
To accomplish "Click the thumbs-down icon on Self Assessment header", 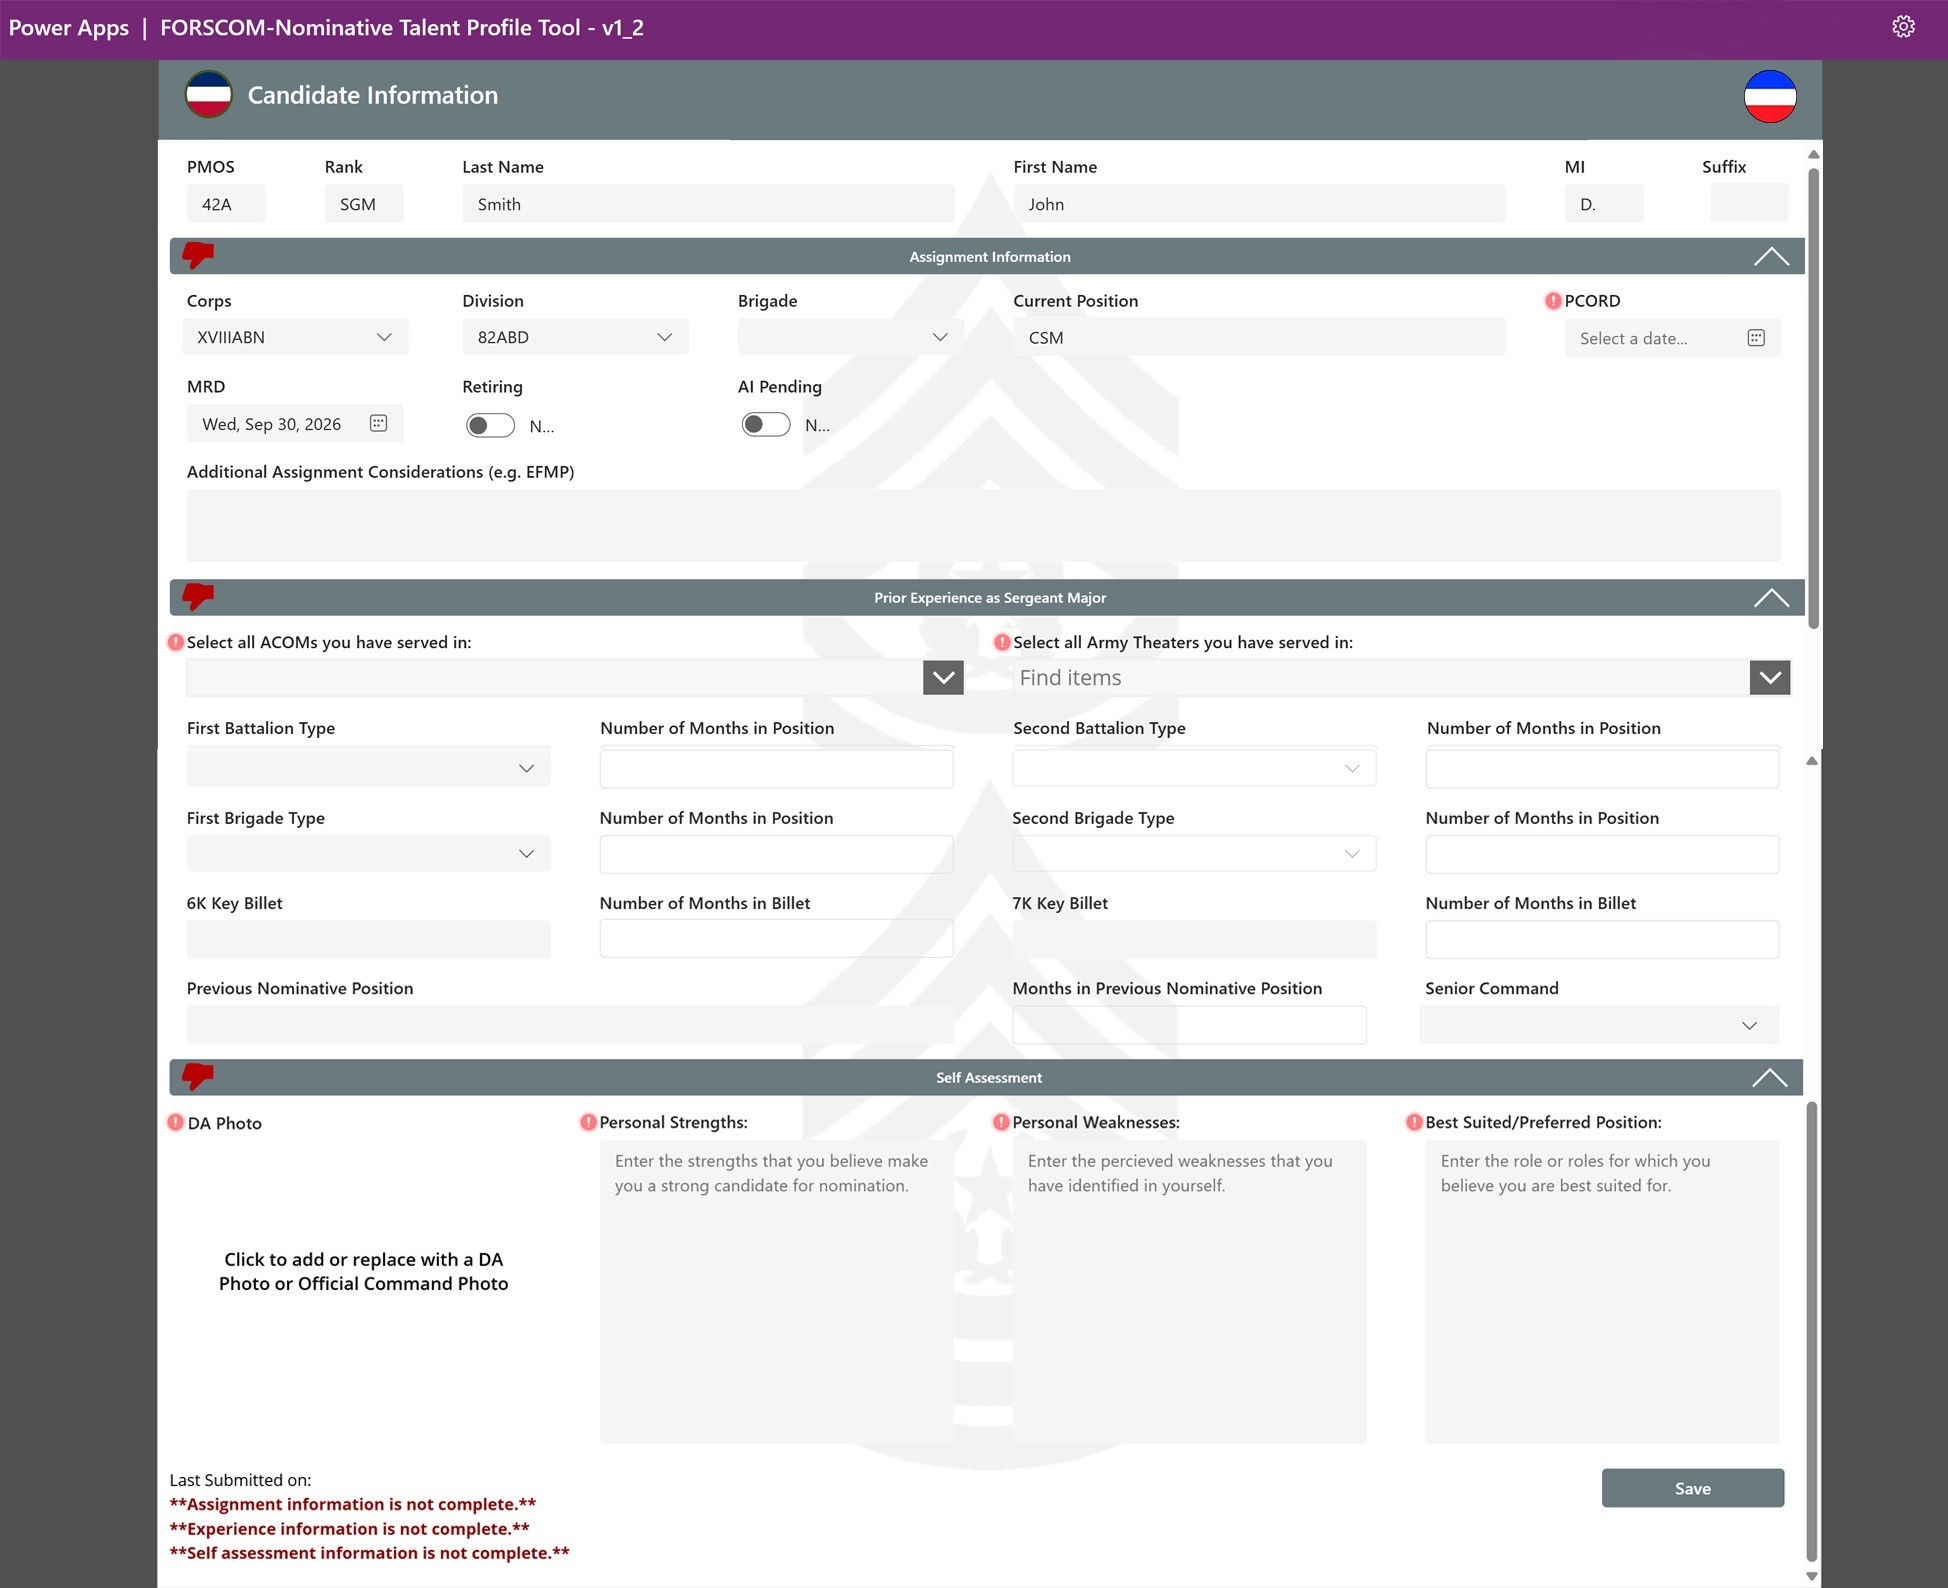I will (198, 1076).
